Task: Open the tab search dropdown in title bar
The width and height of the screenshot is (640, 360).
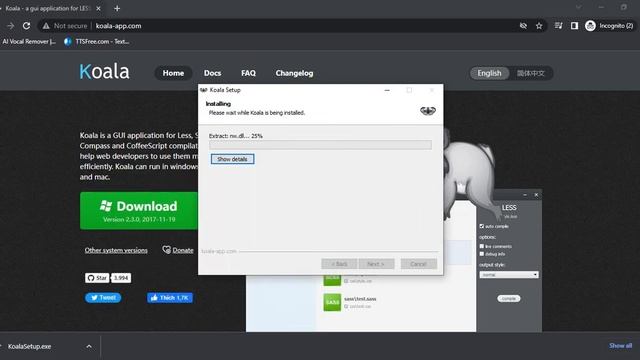Action: [x=578, y=7]
